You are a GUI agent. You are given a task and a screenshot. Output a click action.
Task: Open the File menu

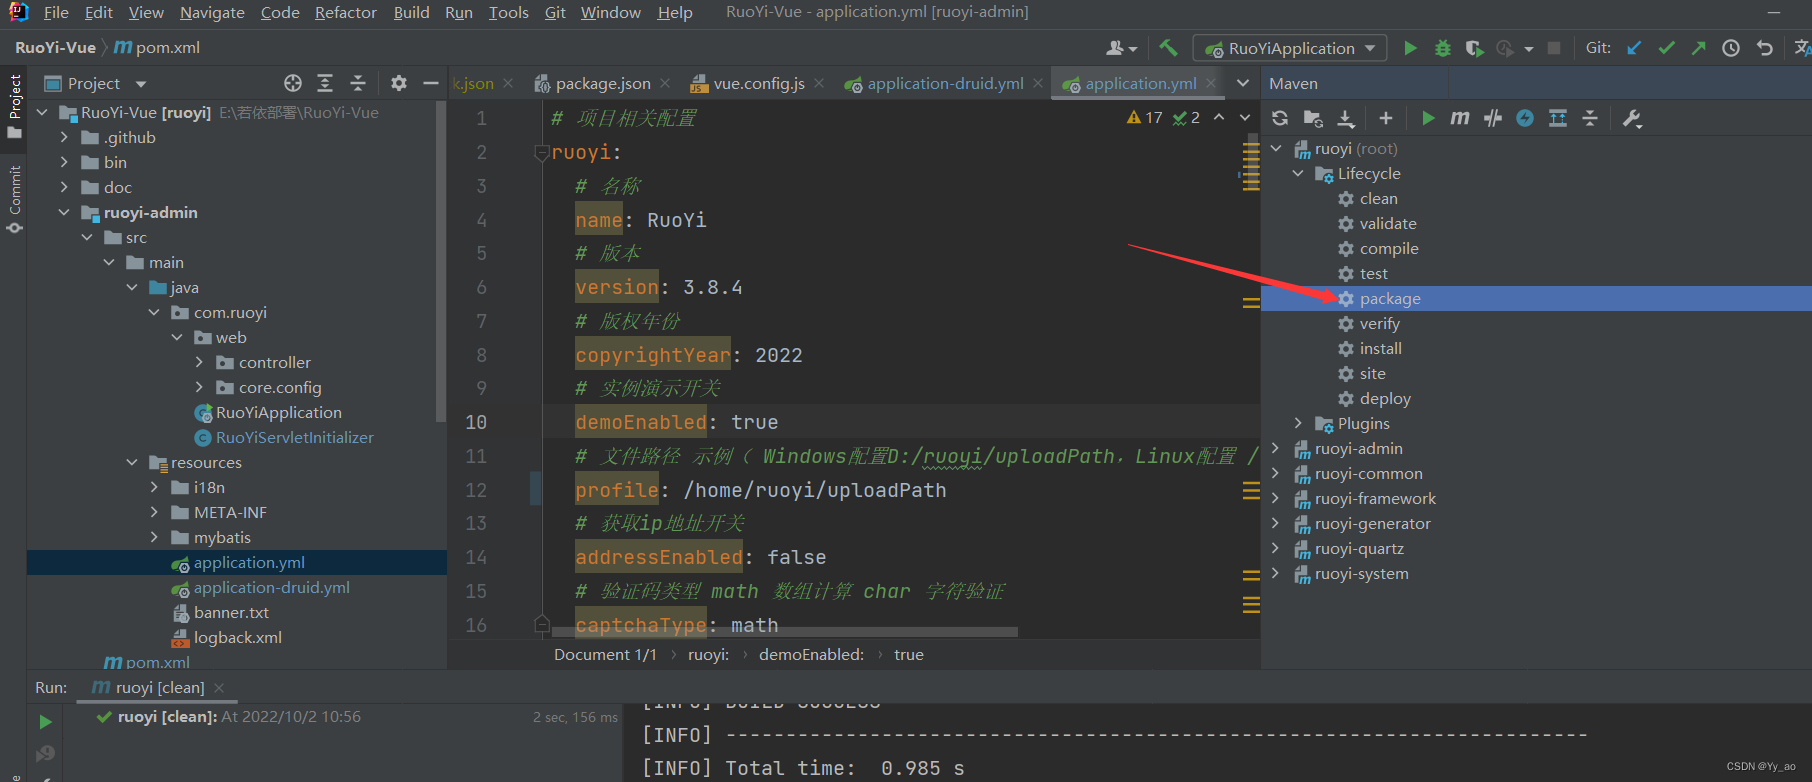[56, 12]
